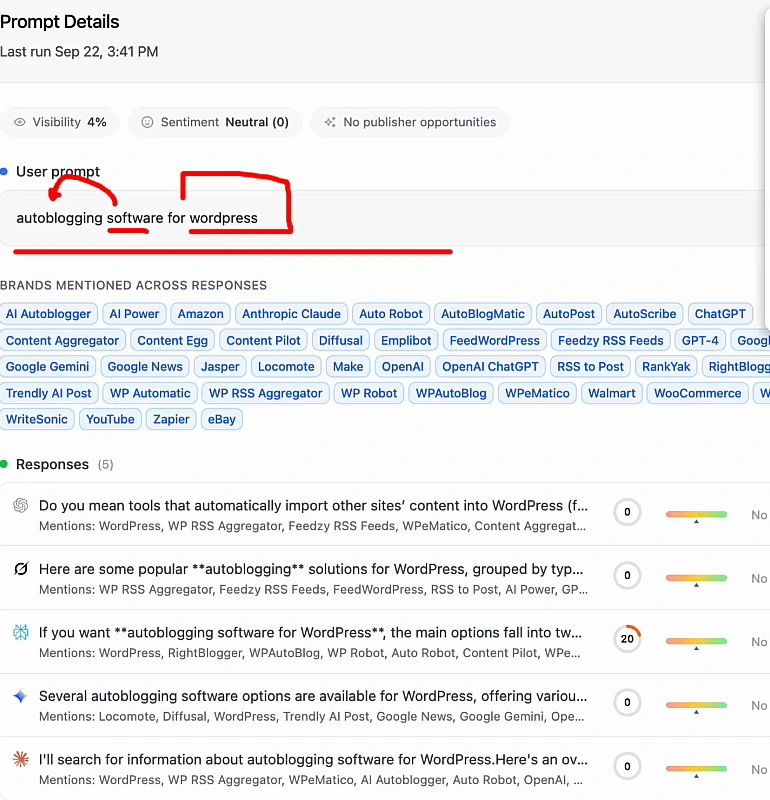This screenshot has height=800, width=770.
Task: Click the Visibility eye icon
Action: click(19, 122)
